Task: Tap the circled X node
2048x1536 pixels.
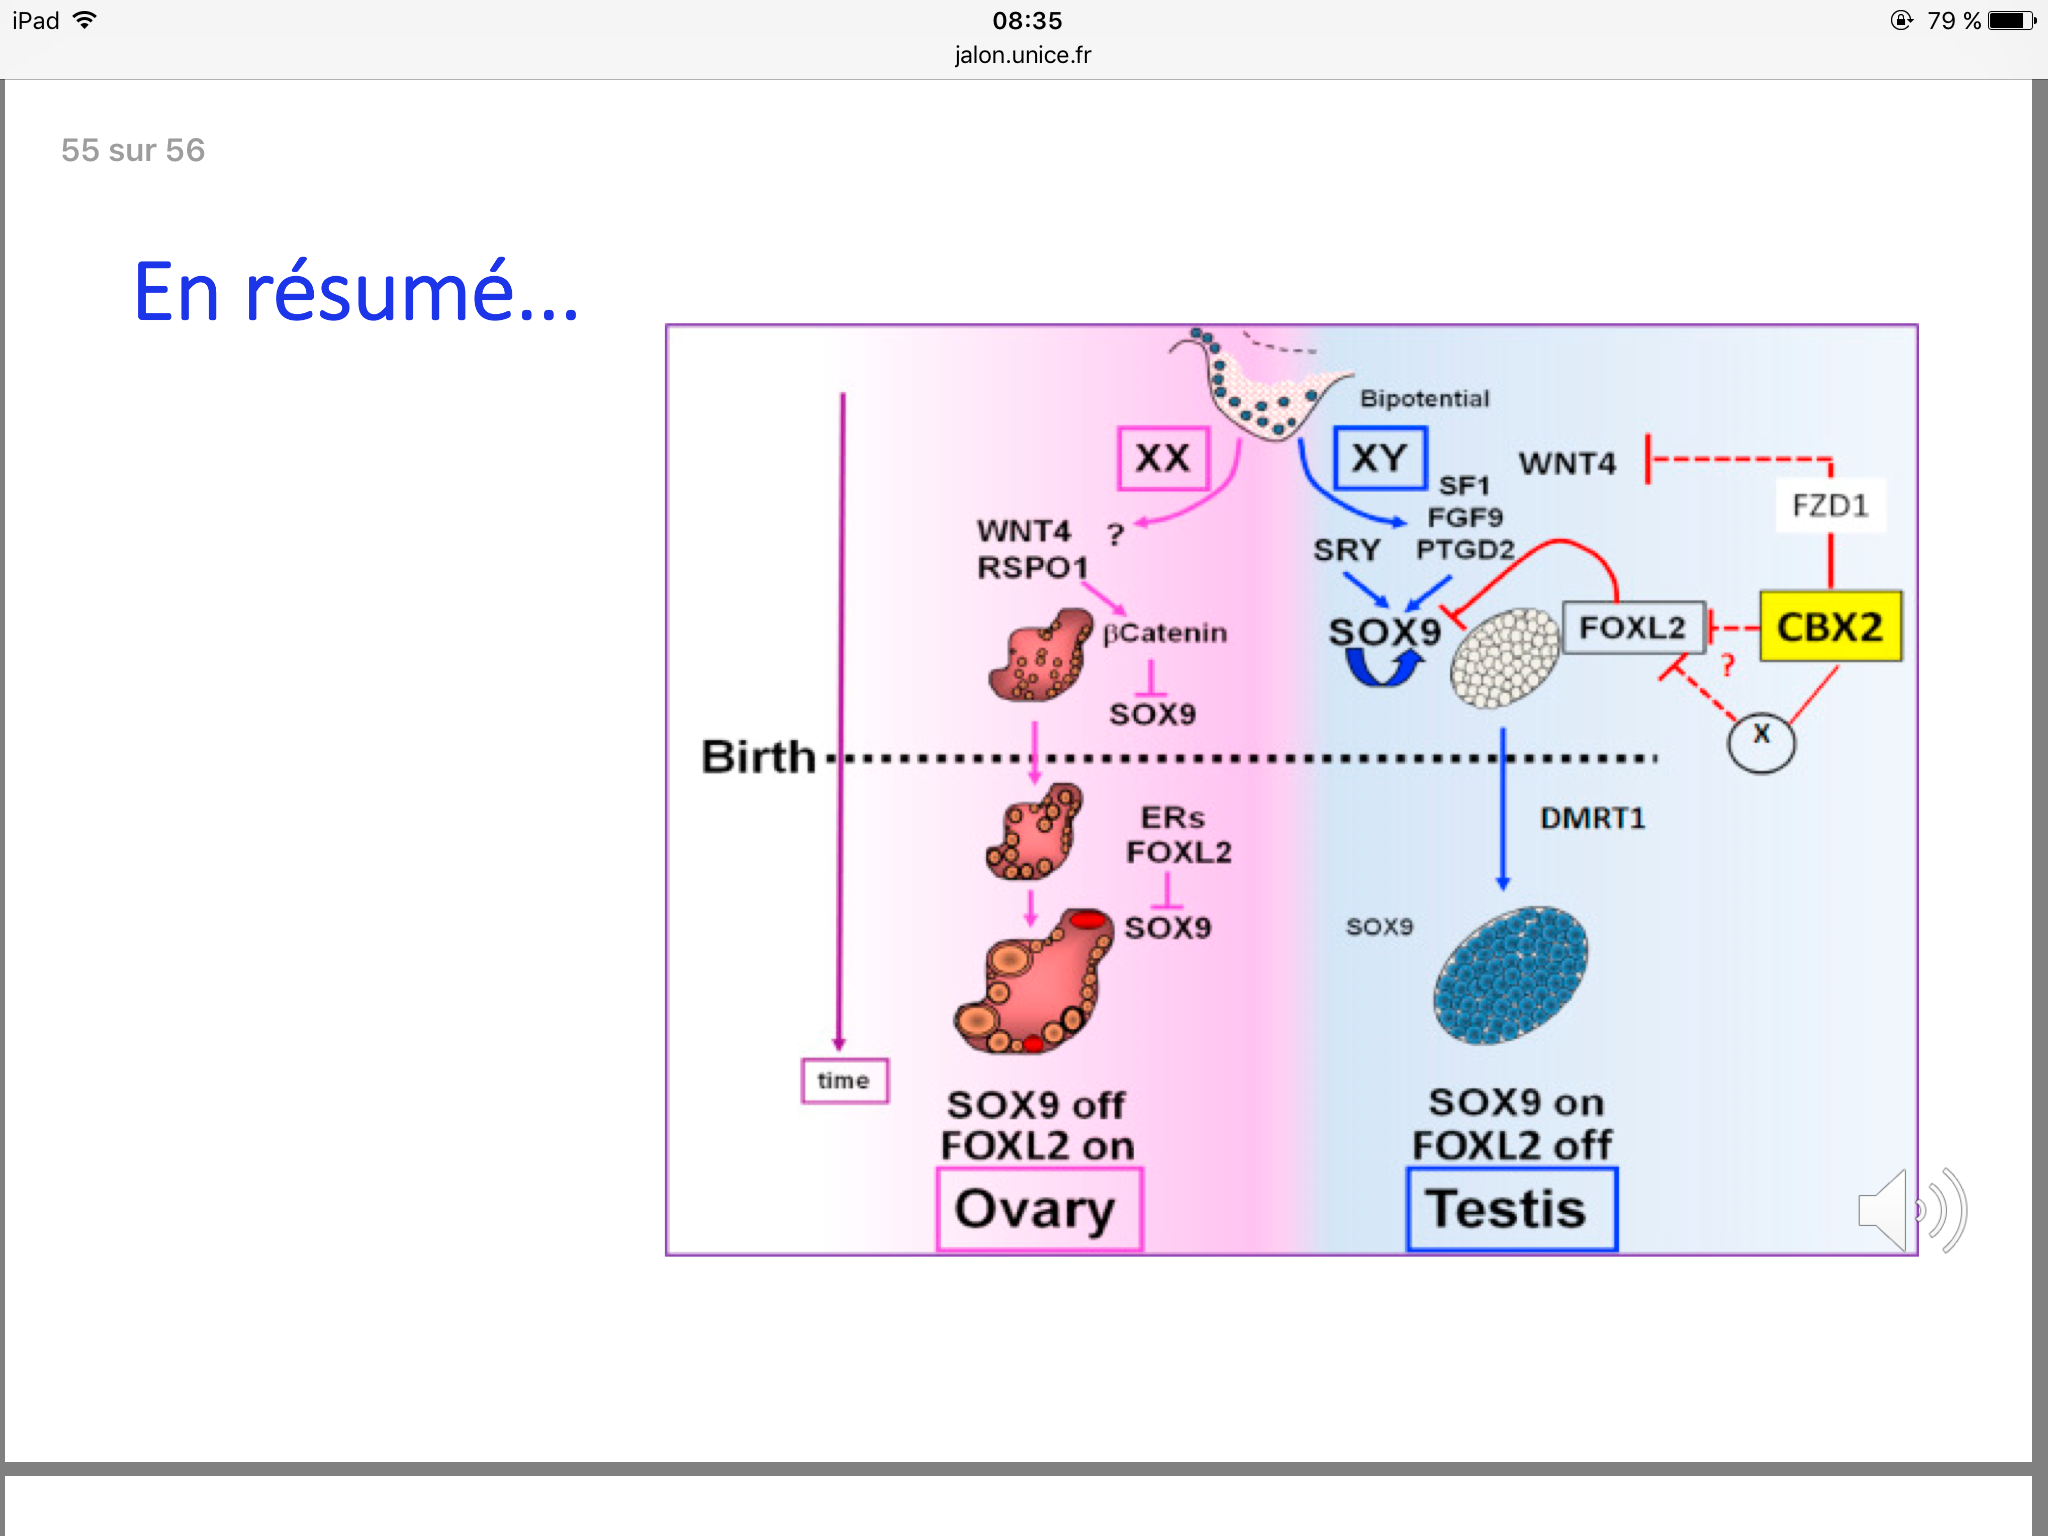Action: coord(1761,741)
